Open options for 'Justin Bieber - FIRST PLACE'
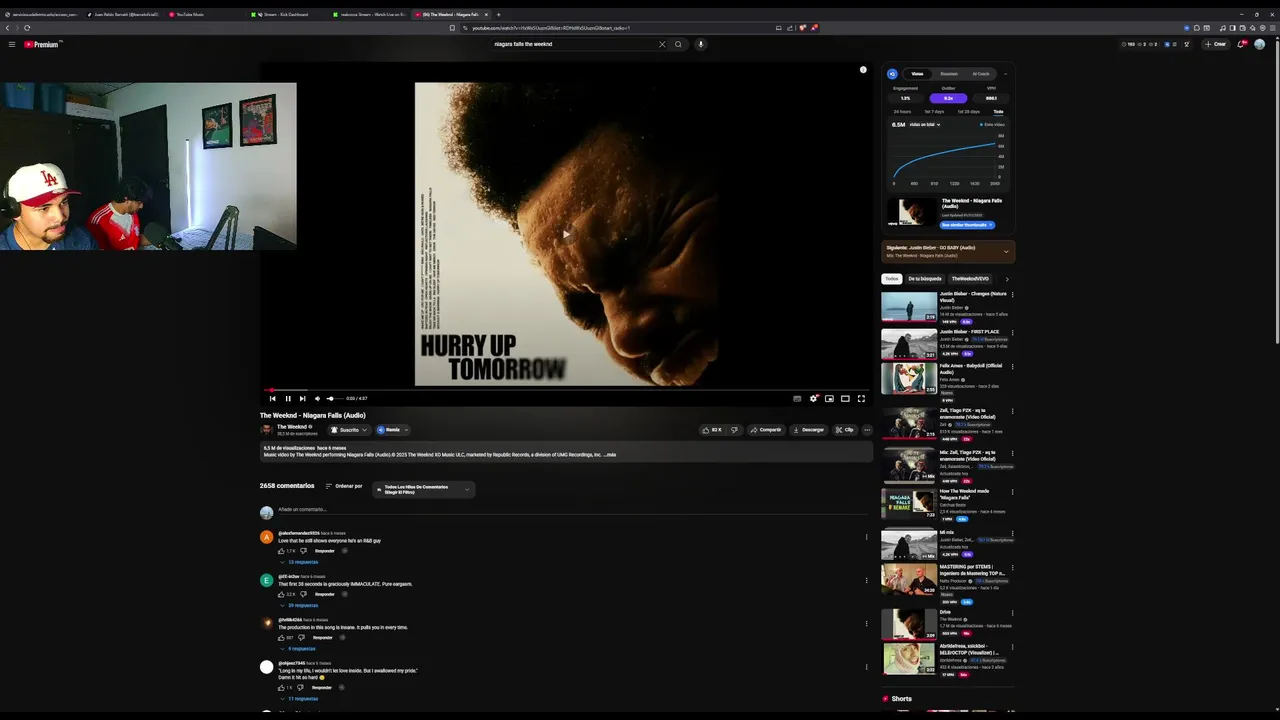Image resolution: width=1280 pixels, height=720 pixels. click(1012, 334)
